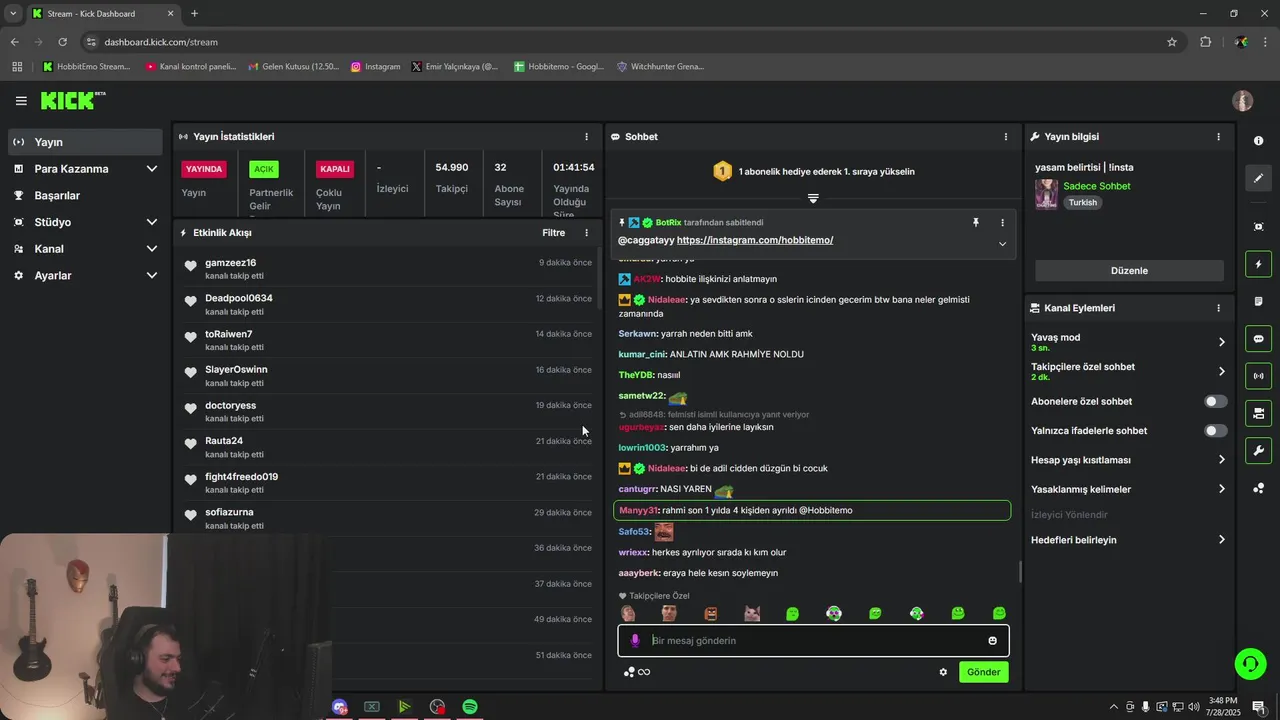Open the green support headset button
Image resolution: width=1280 pixels, height=720 pixels.
[1249, 663]
